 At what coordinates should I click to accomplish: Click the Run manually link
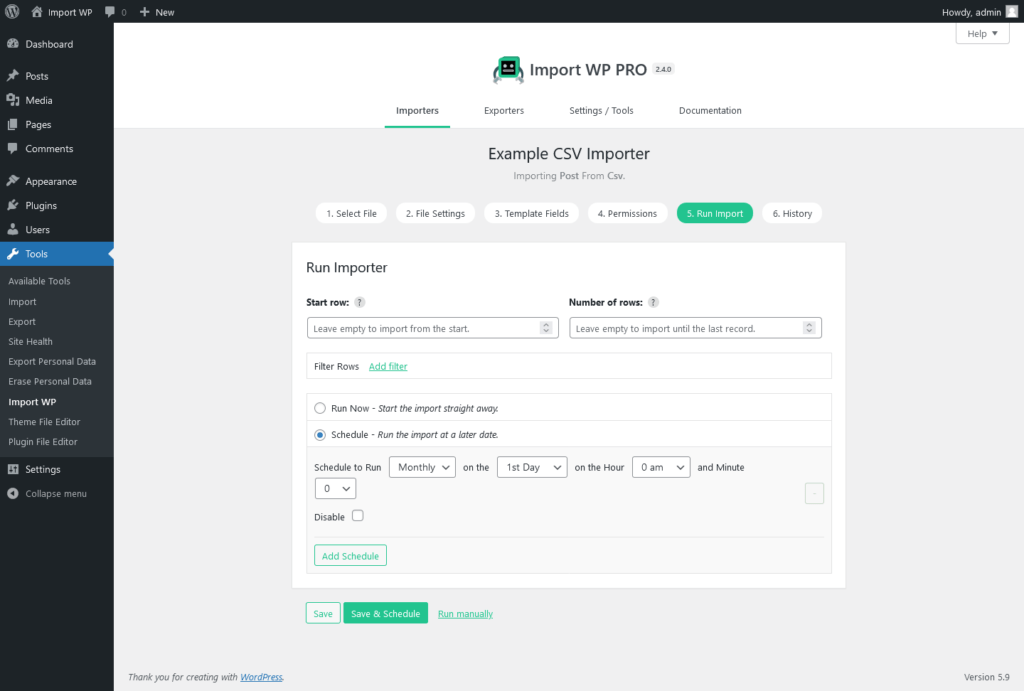click(465, 614)
